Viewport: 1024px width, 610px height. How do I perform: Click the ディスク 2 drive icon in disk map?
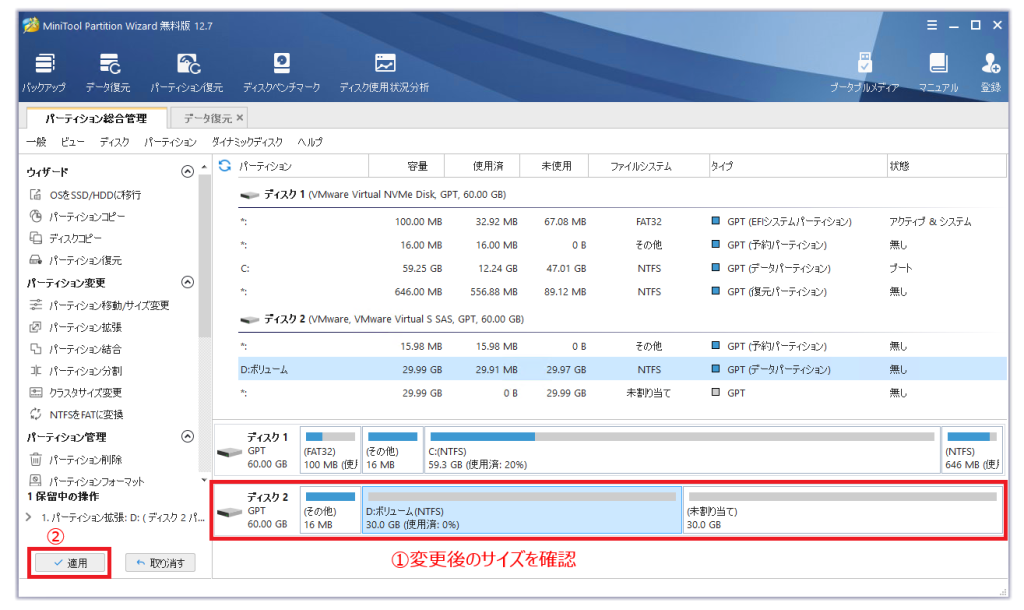pyautogui.click(x=229, y=513)
